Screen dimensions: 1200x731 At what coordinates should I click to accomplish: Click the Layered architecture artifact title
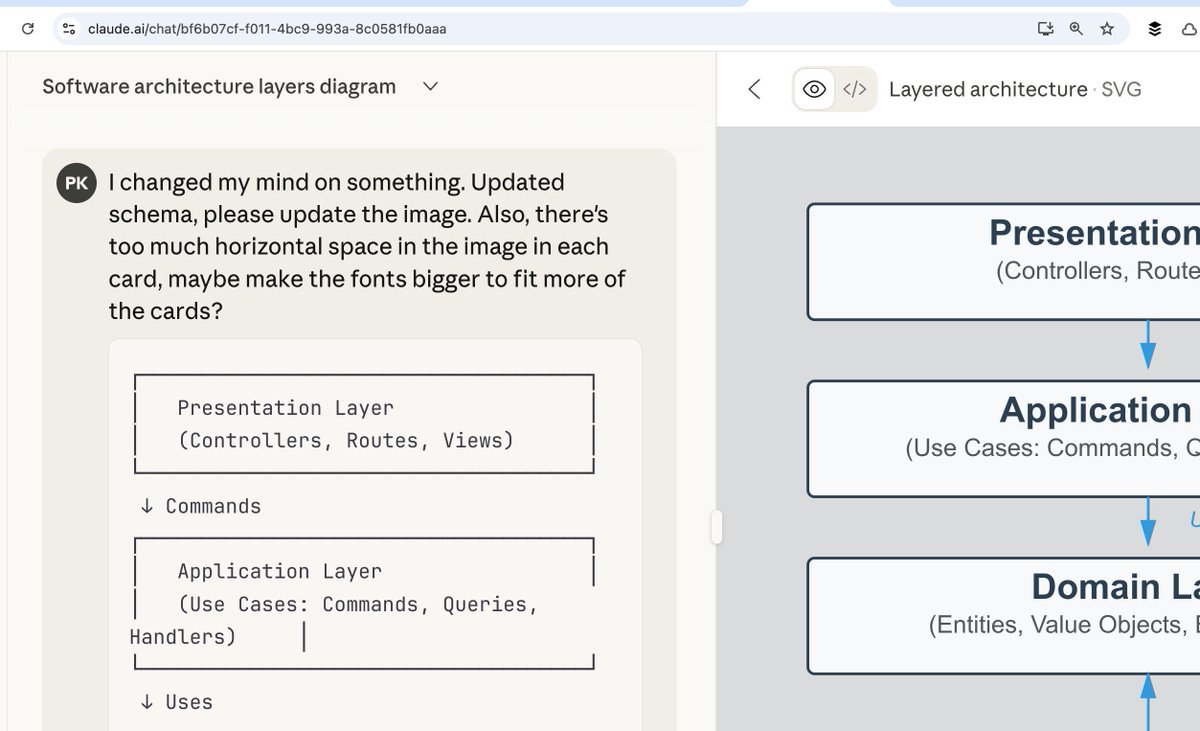pos(988,89)
